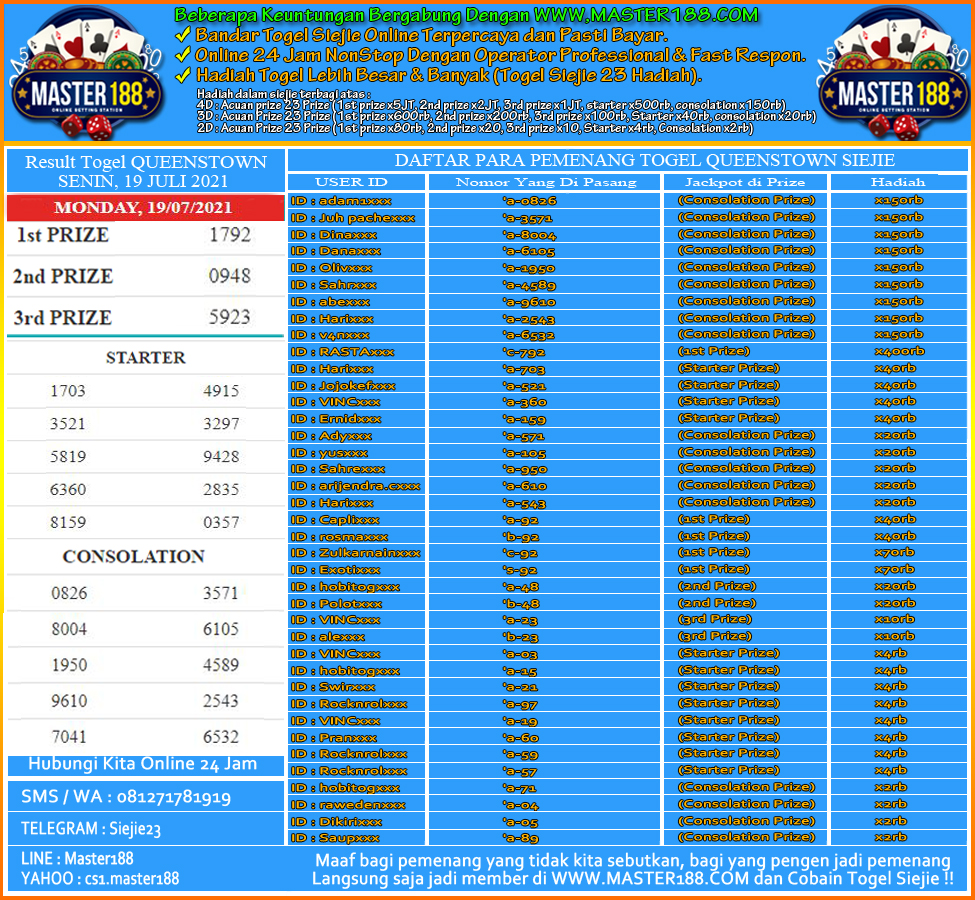This screenshot has width=975, height=900.
Task: Toggle checkmark beside Hadiah Togel Lebih Besar
Action: (183, 75)
